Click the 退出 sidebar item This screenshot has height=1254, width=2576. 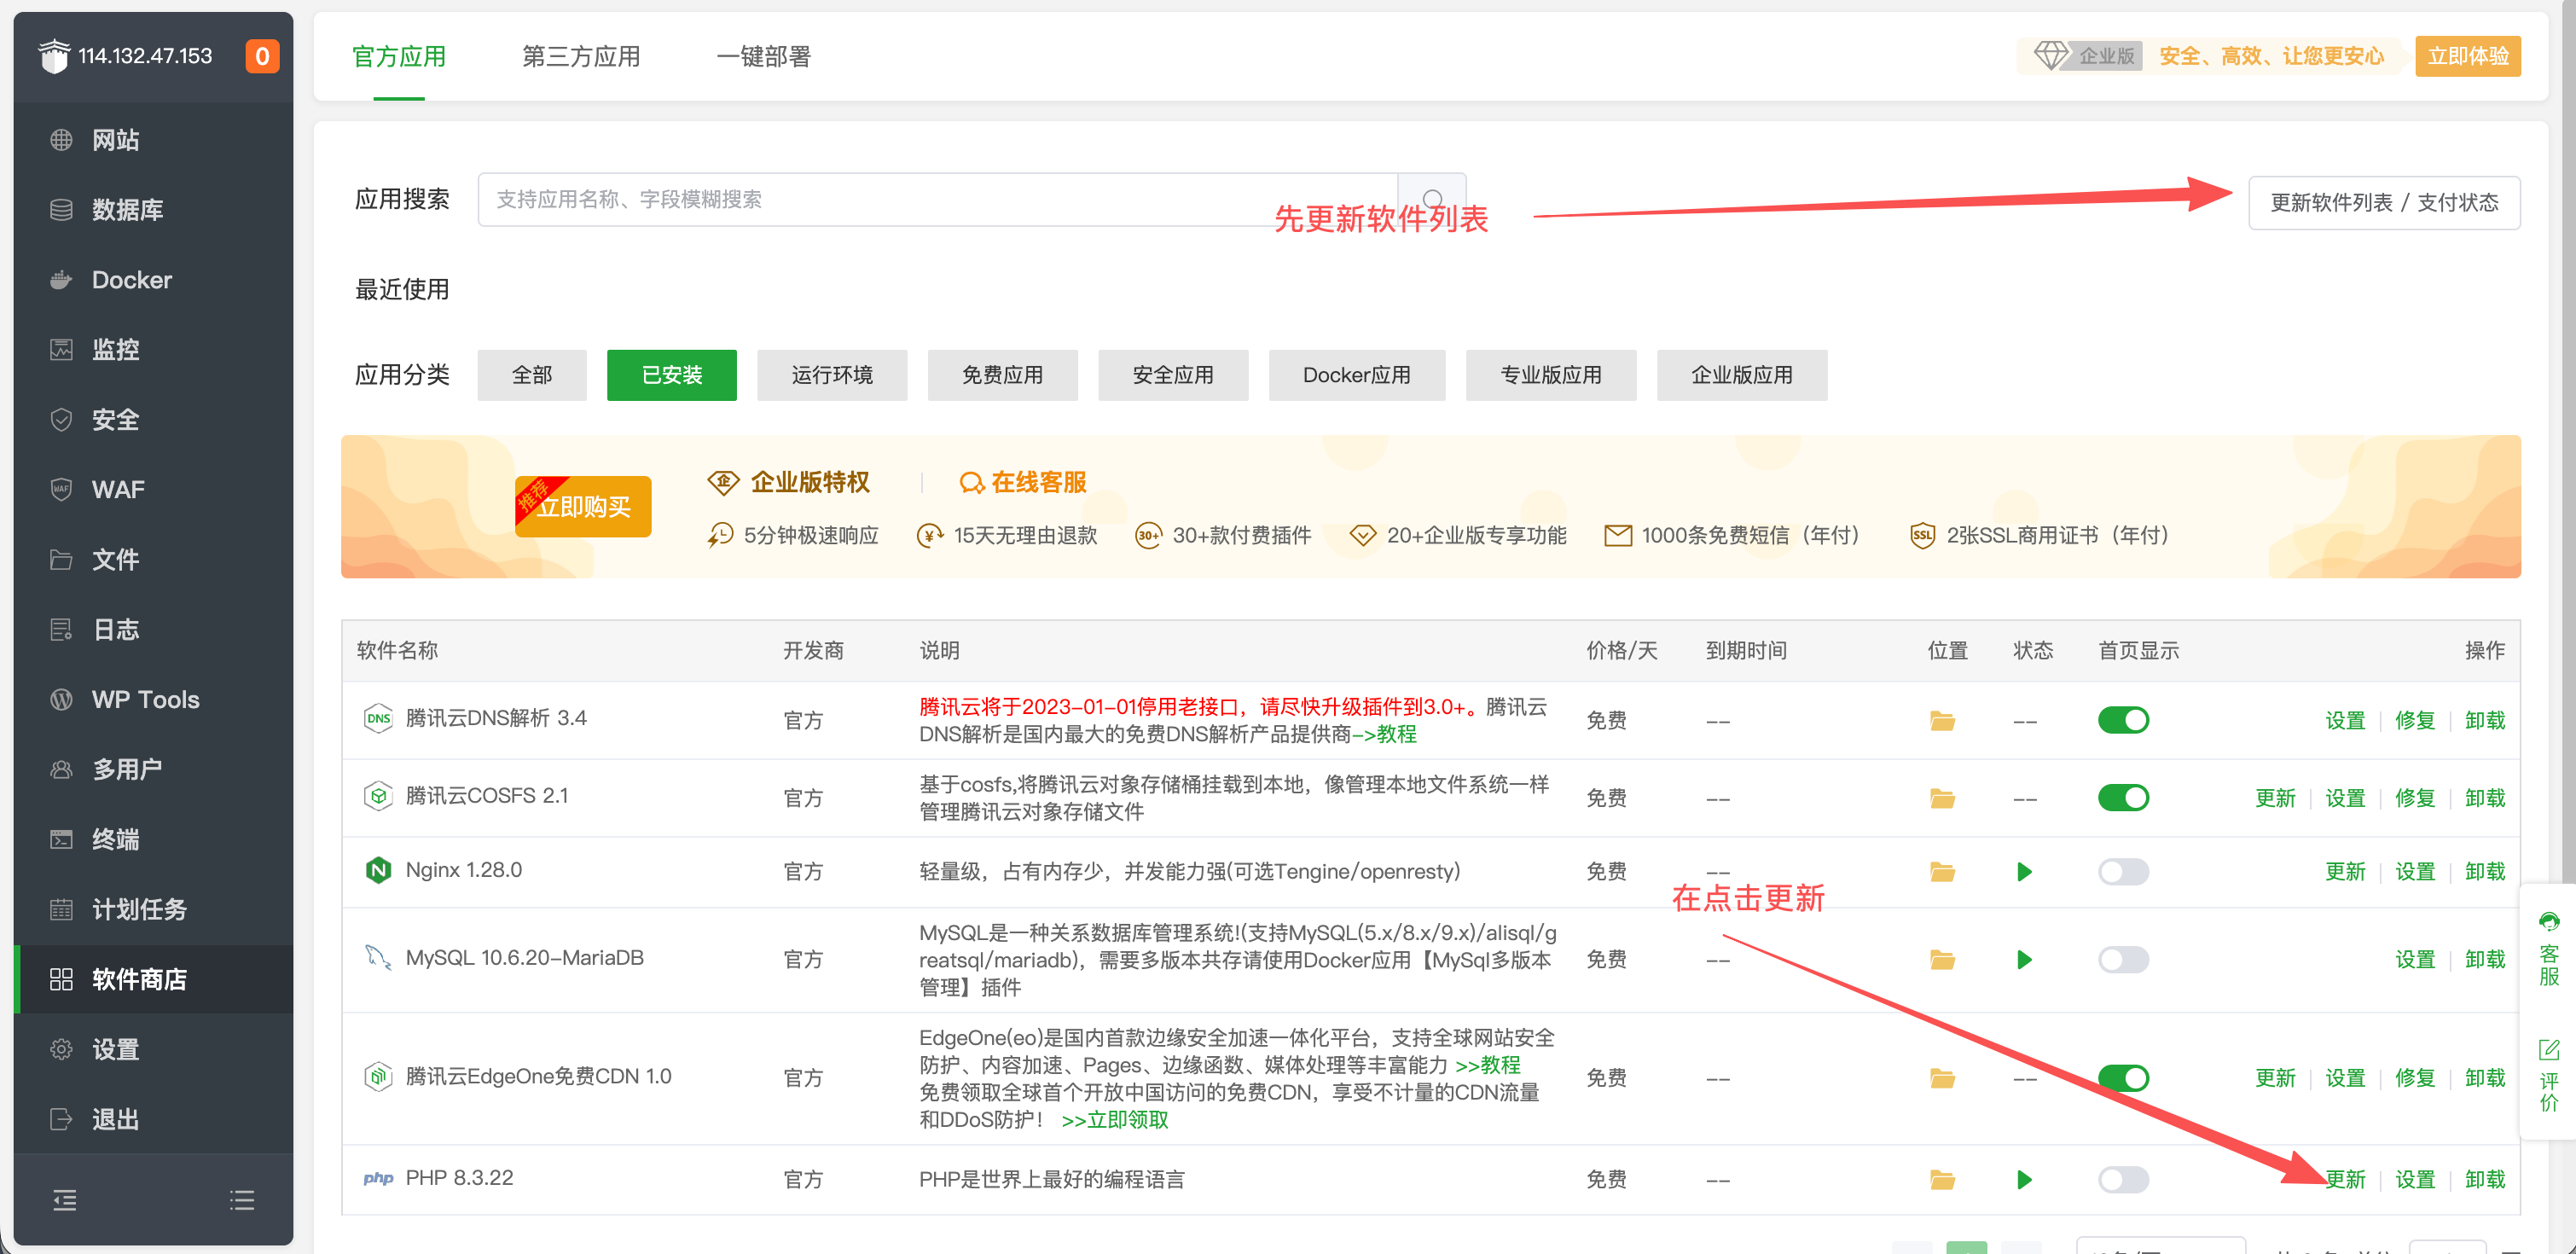(153, 1120)
